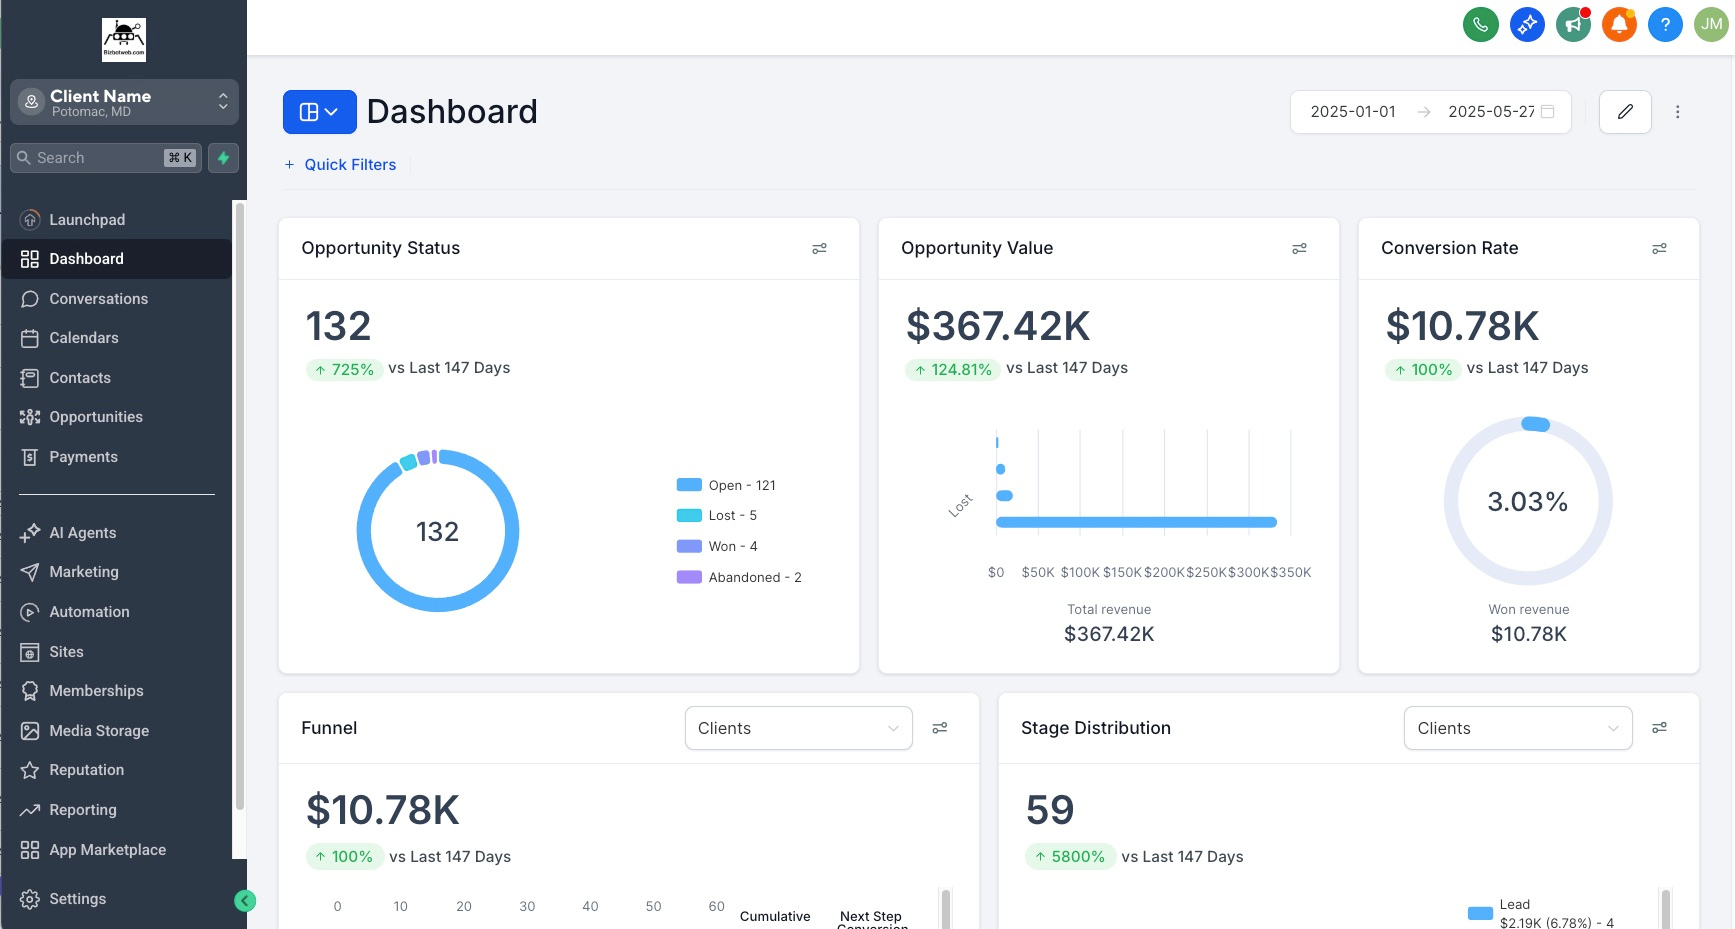
Task: Open Settings at the sidebar bottom
Action: point(116,899)
